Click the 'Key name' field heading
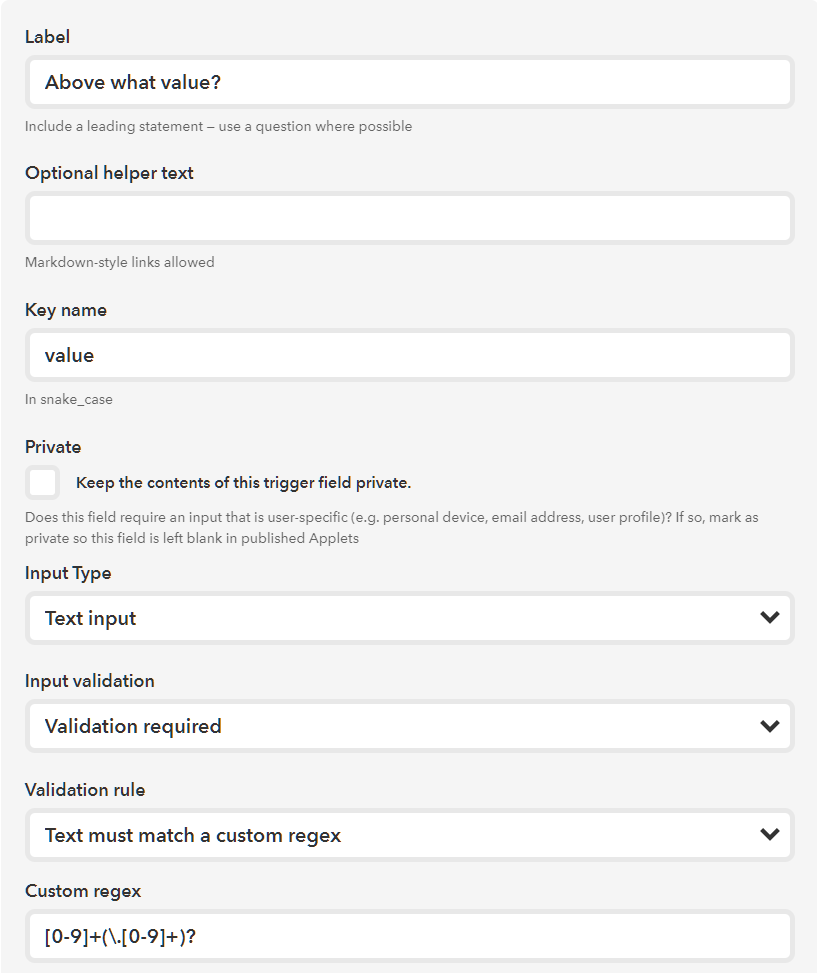The image size is (817, 973). point(66,310)
